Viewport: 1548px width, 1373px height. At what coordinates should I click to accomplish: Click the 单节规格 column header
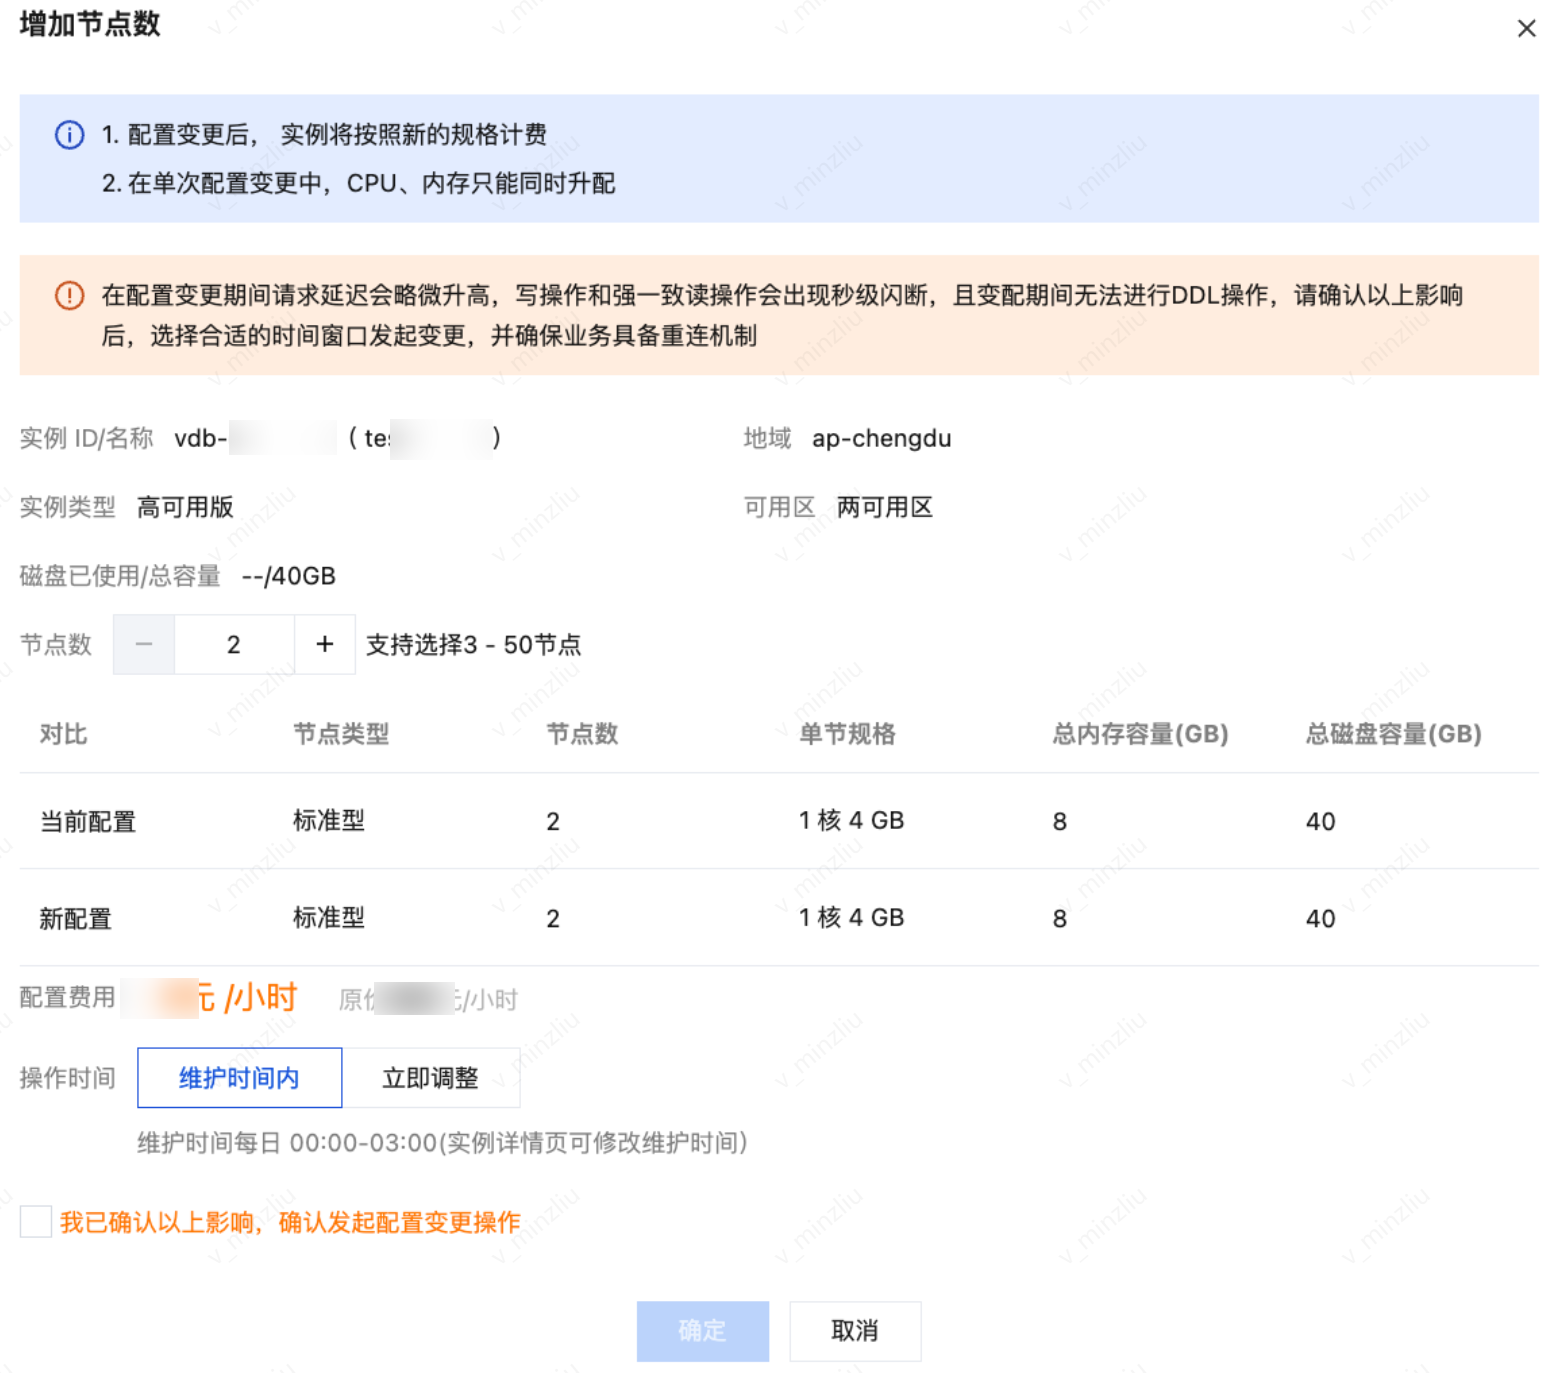pos(847,735)
